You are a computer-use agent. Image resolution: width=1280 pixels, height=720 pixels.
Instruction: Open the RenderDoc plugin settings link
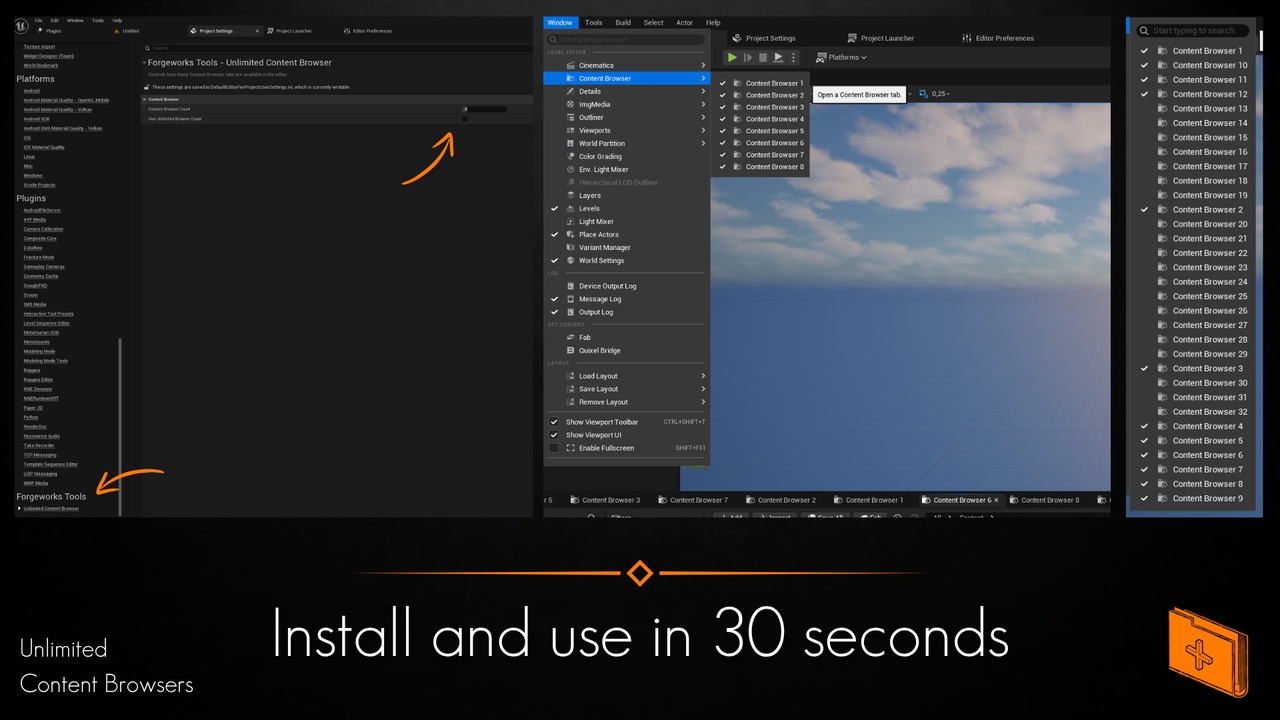tap(34, 427)
